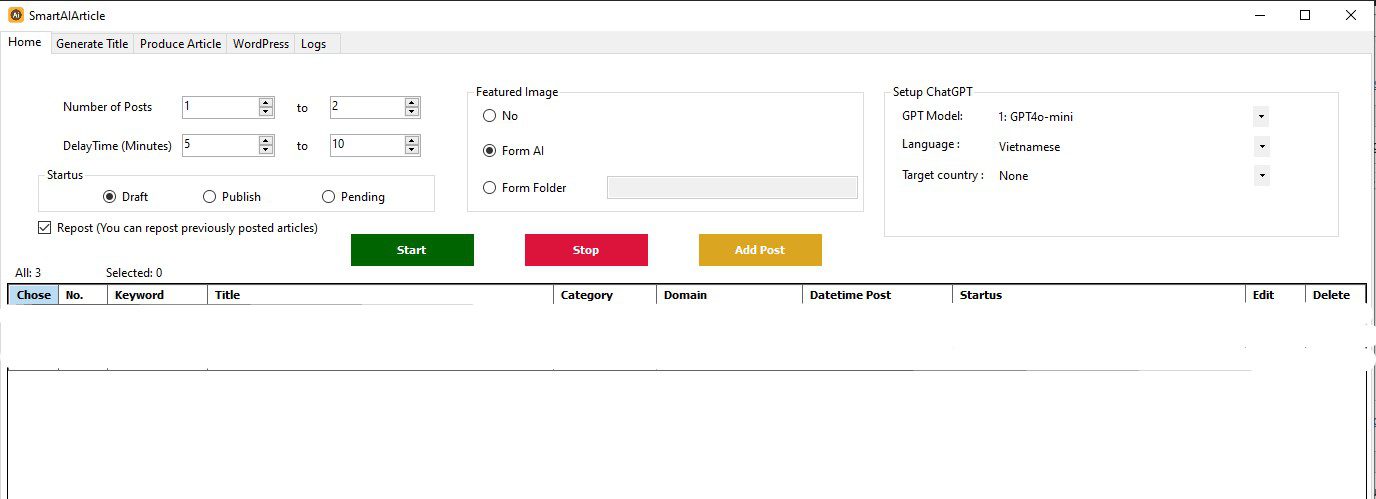Select Form AI featured image option

513,151
